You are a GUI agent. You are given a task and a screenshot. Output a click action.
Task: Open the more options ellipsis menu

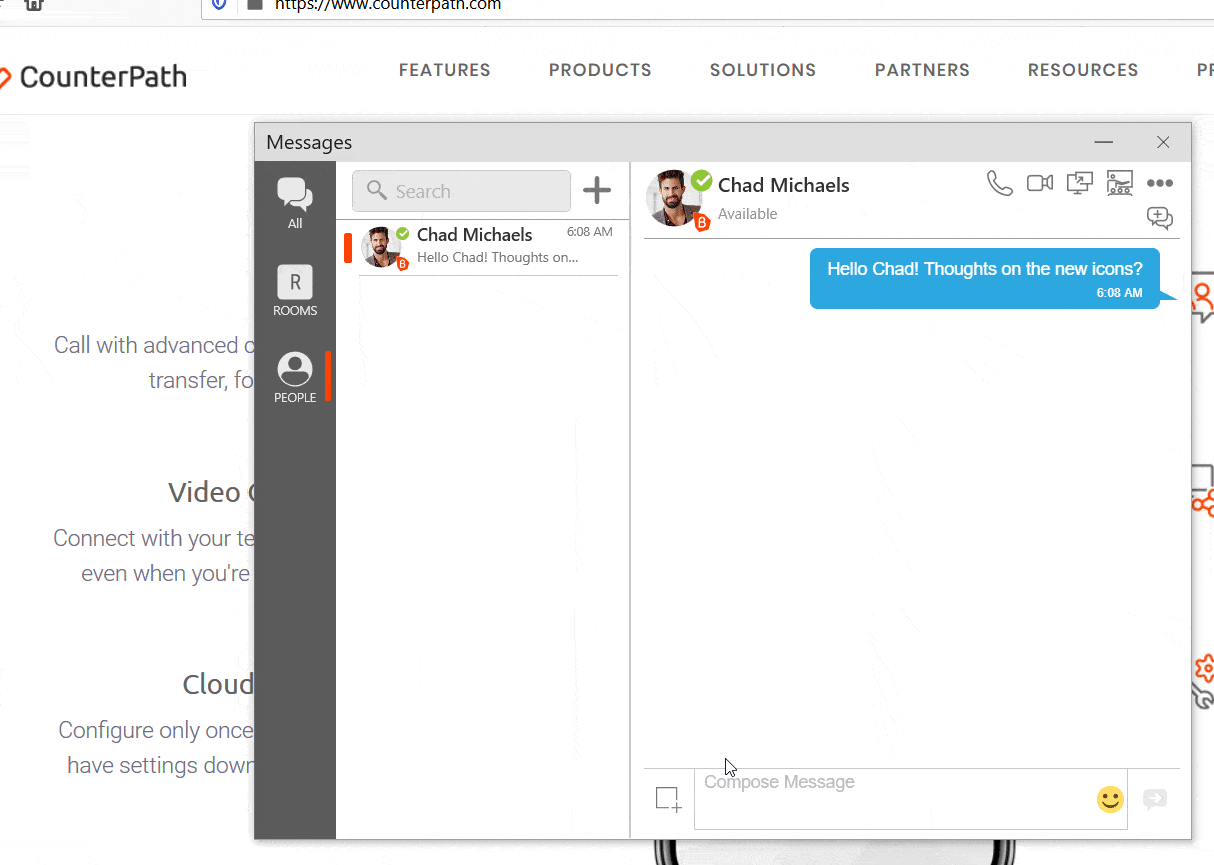pyautogui.click(x=1159, y=183)
